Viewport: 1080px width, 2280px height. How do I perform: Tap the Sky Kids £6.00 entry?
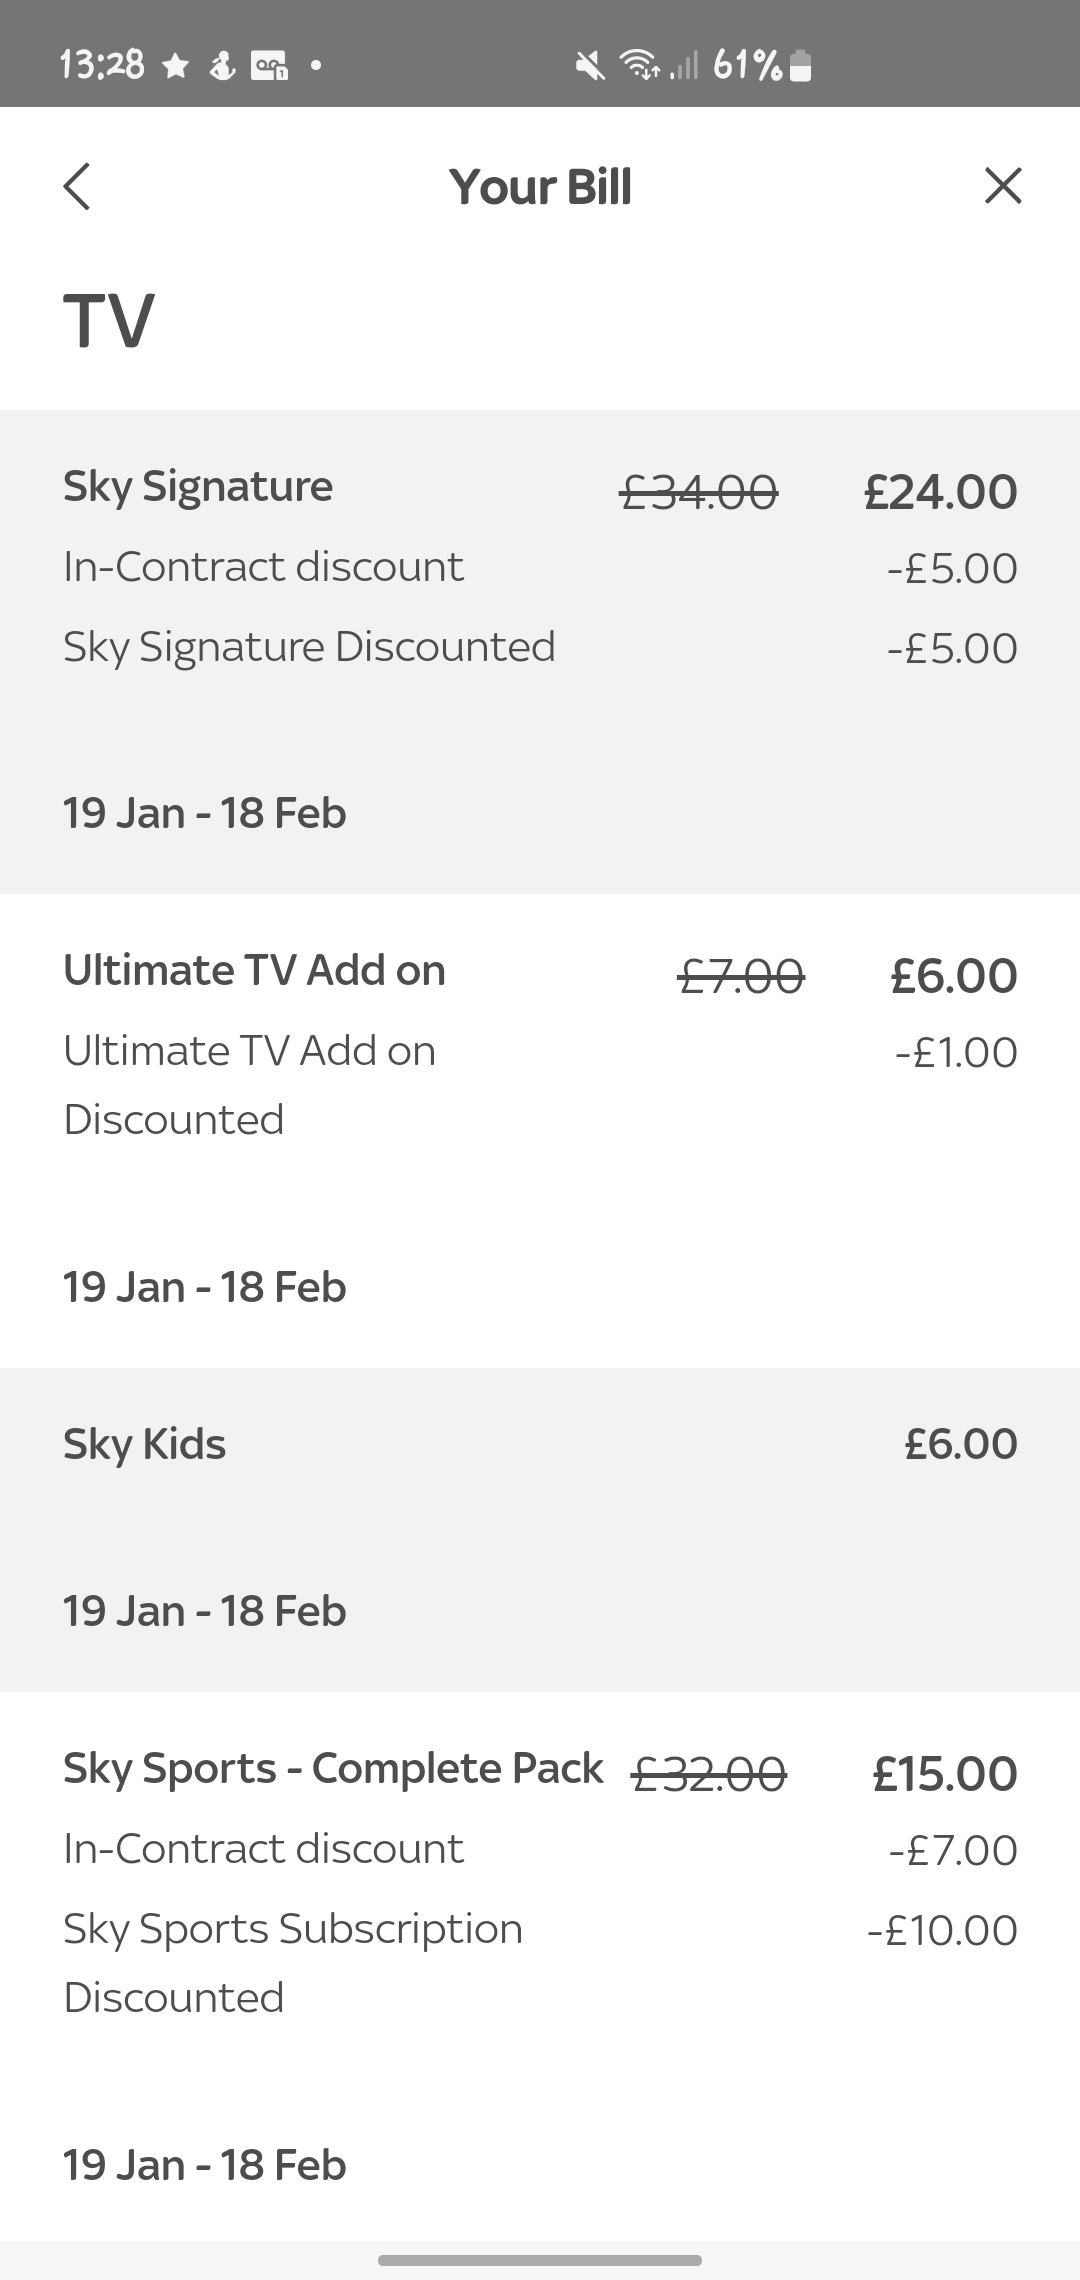click(540, 1443)
